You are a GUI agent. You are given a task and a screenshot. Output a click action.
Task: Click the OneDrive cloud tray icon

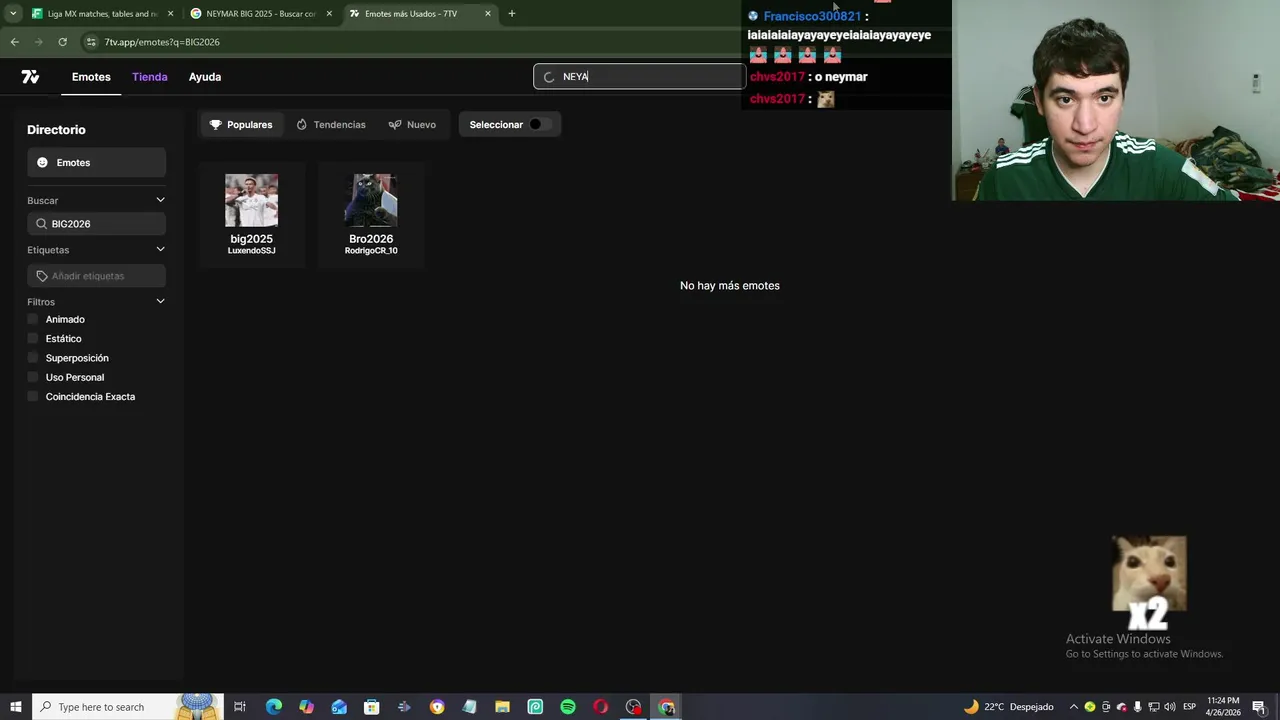point(1121,707)
